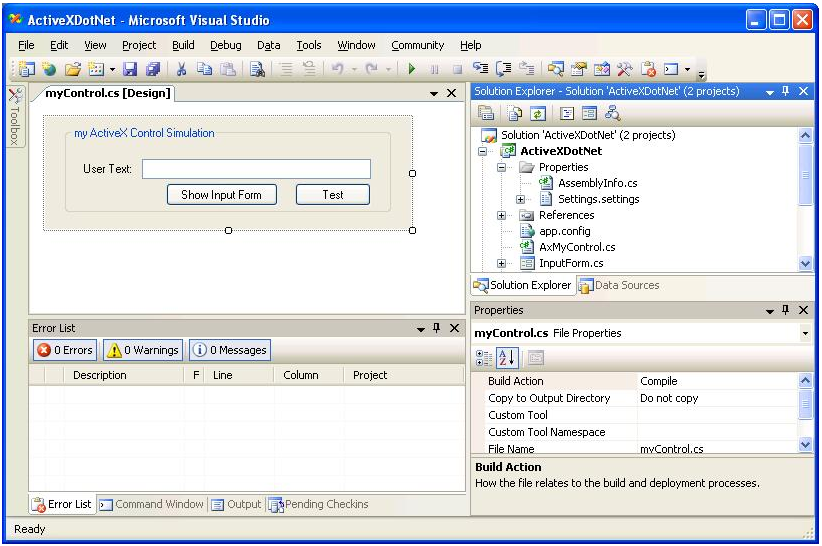Toggle the 0 Messages filter

point(230,350)
